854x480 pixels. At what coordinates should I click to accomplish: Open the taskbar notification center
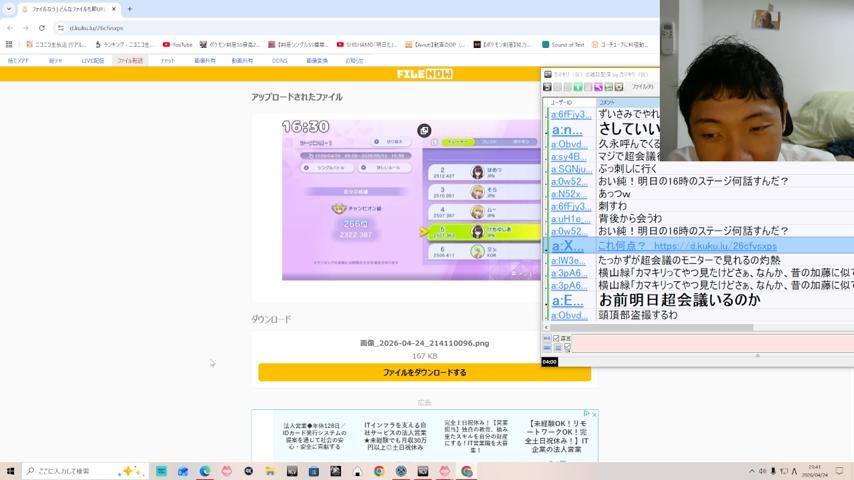point(840,471)
